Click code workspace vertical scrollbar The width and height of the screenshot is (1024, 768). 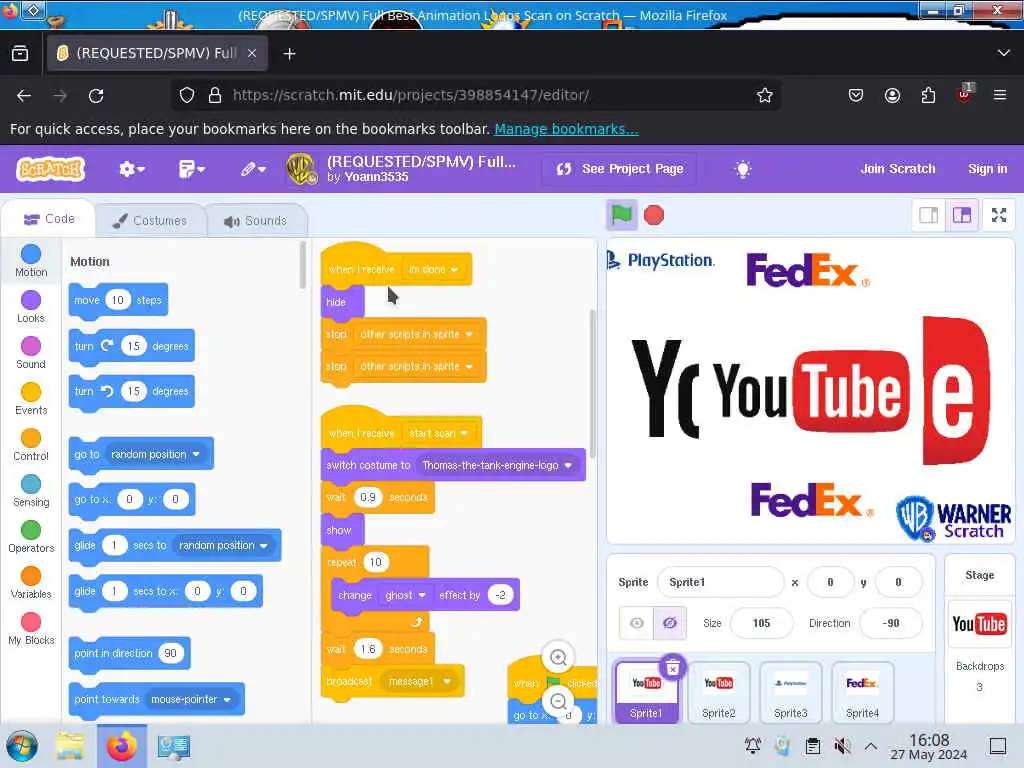click(592, 383)
